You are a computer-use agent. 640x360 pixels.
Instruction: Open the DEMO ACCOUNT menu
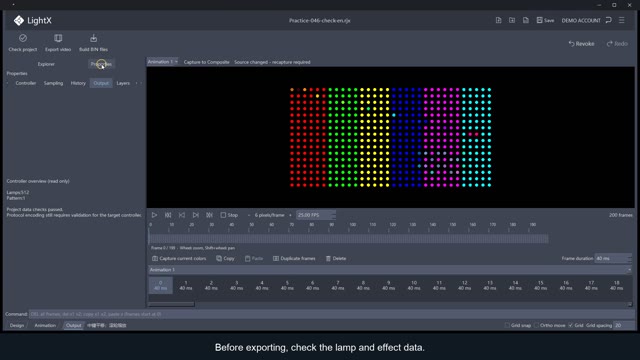(581, 20)
